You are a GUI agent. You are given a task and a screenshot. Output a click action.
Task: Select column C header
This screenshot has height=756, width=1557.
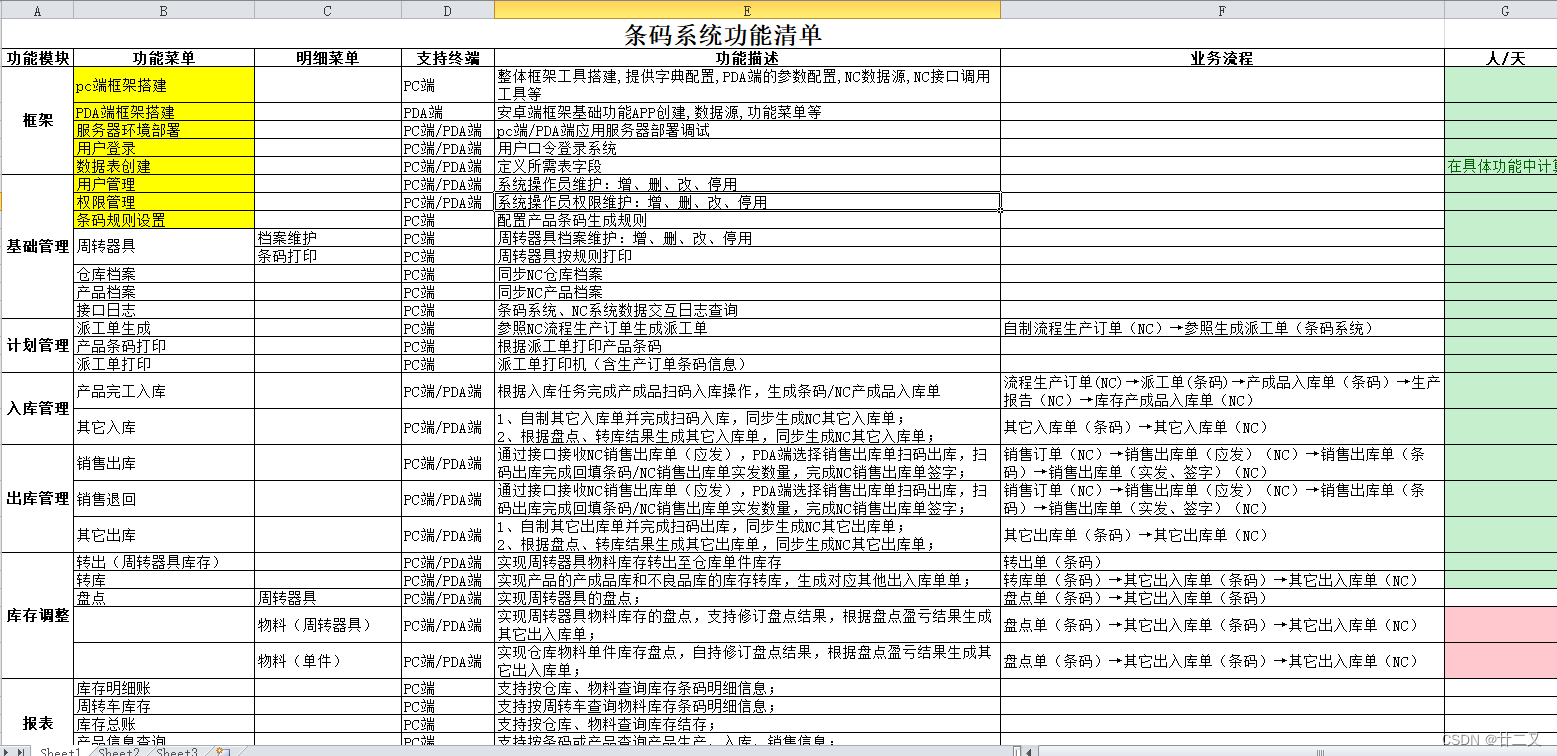pos(328,10)
